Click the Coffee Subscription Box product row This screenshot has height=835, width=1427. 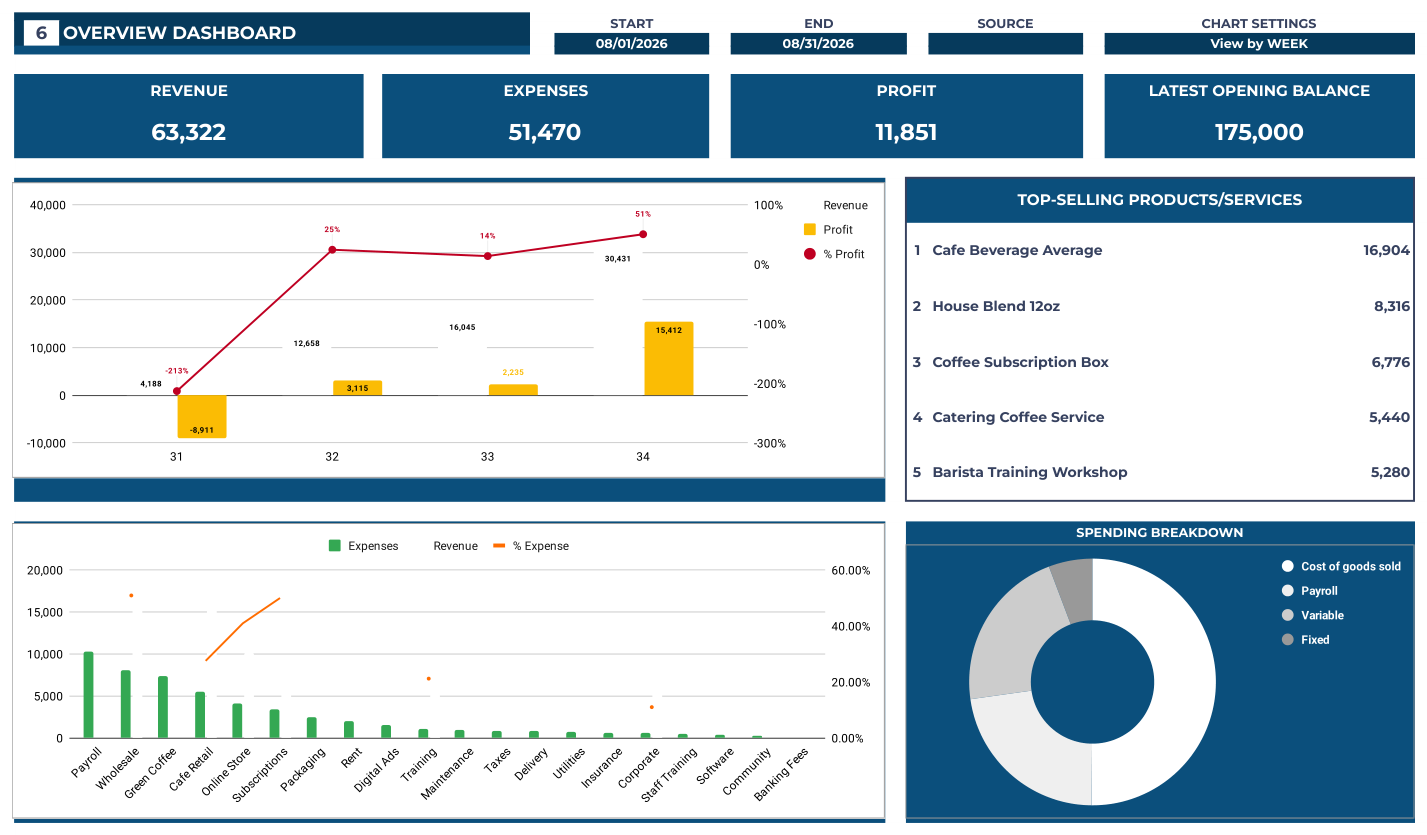click(1161, 362)
